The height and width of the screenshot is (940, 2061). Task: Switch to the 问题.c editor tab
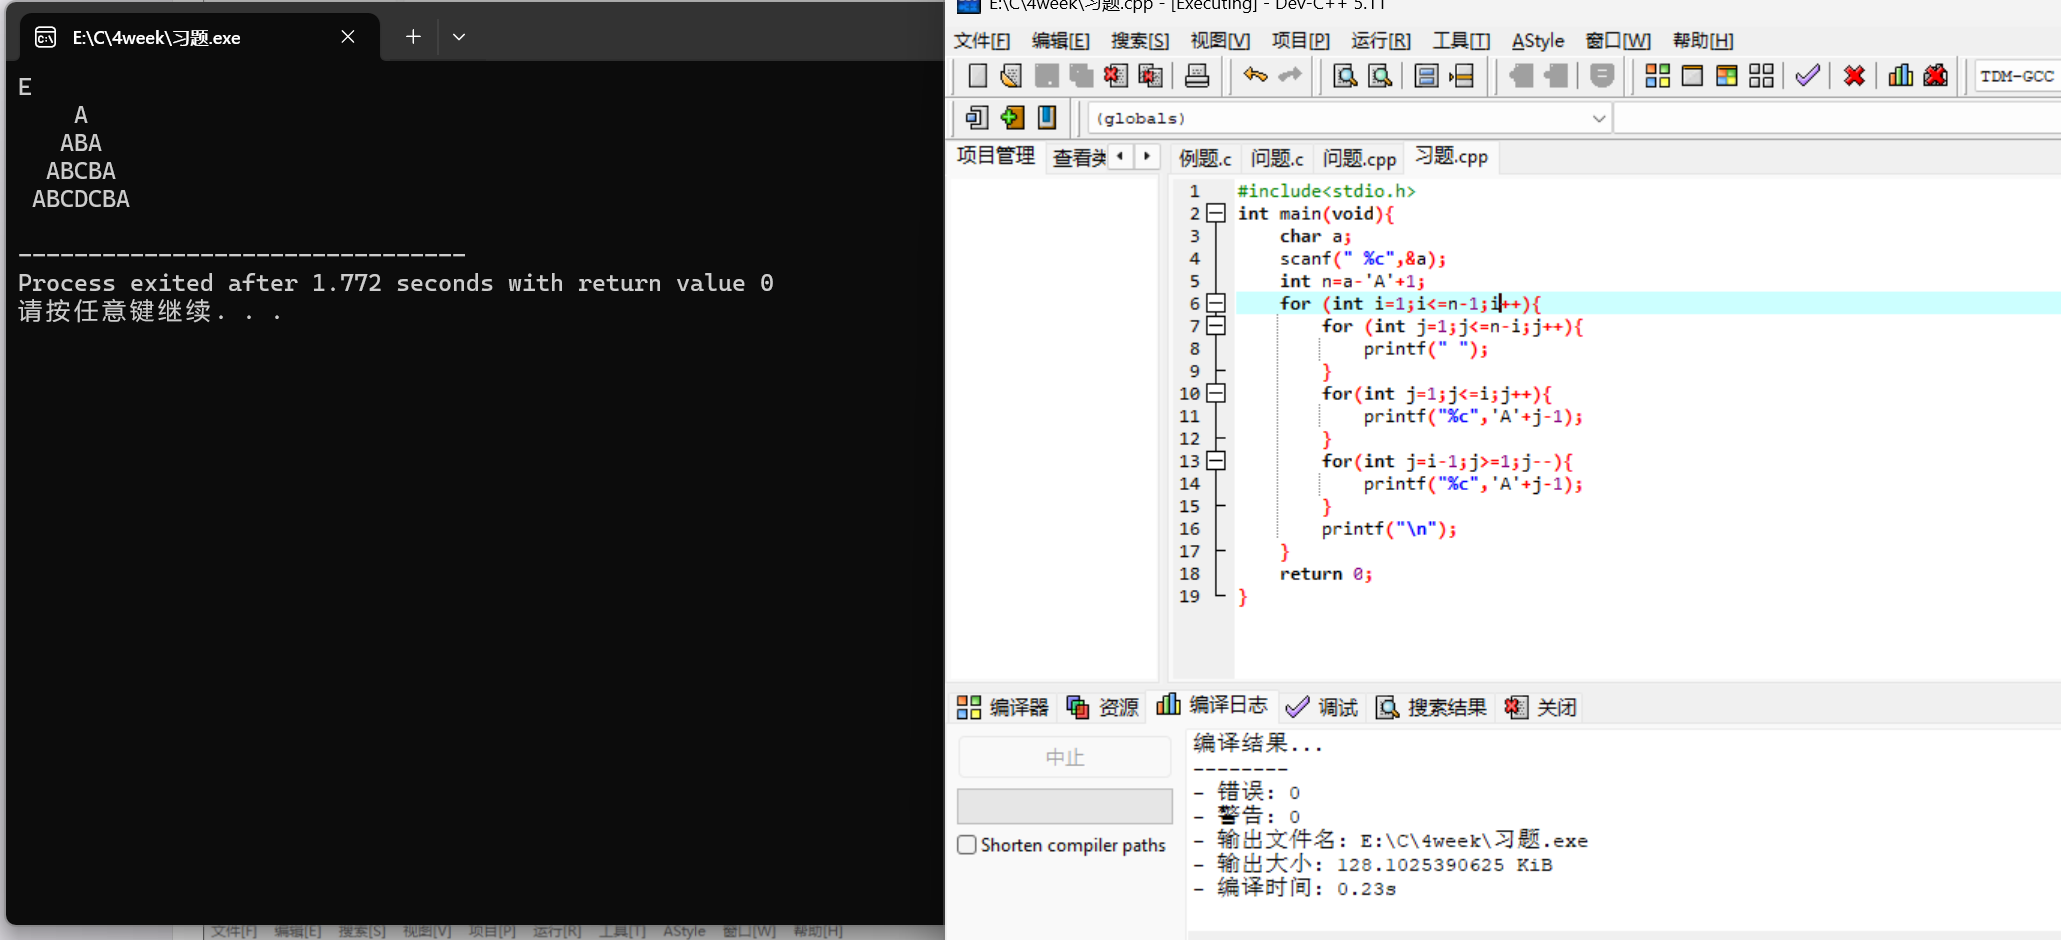[1277, 158]
